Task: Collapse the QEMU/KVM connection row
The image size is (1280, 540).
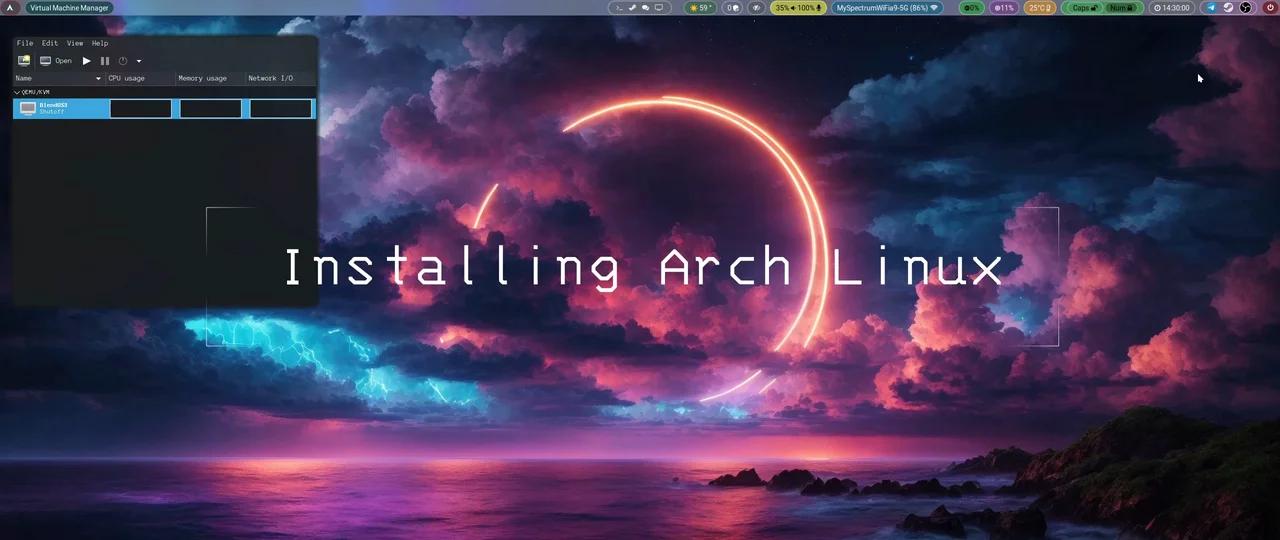Action: (17, 91)
